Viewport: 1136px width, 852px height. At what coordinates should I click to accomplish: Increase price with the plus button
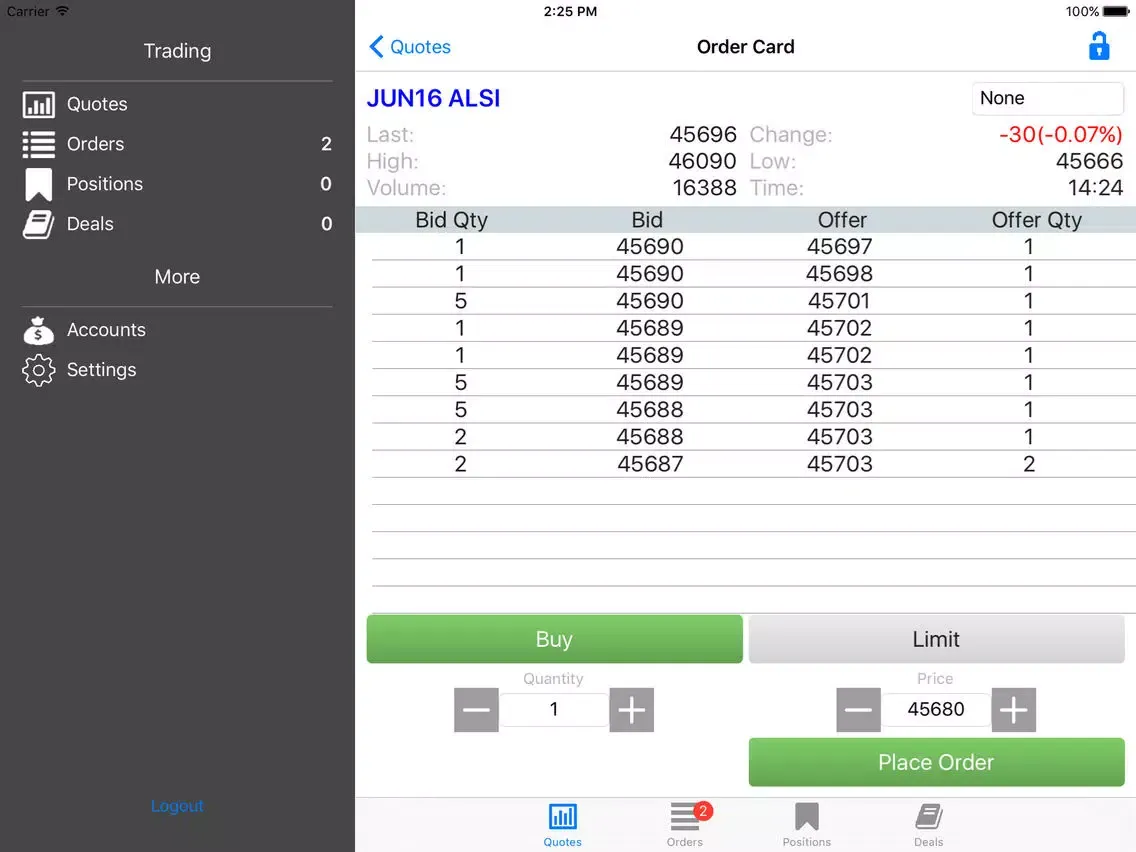[x=1013, y=709]
